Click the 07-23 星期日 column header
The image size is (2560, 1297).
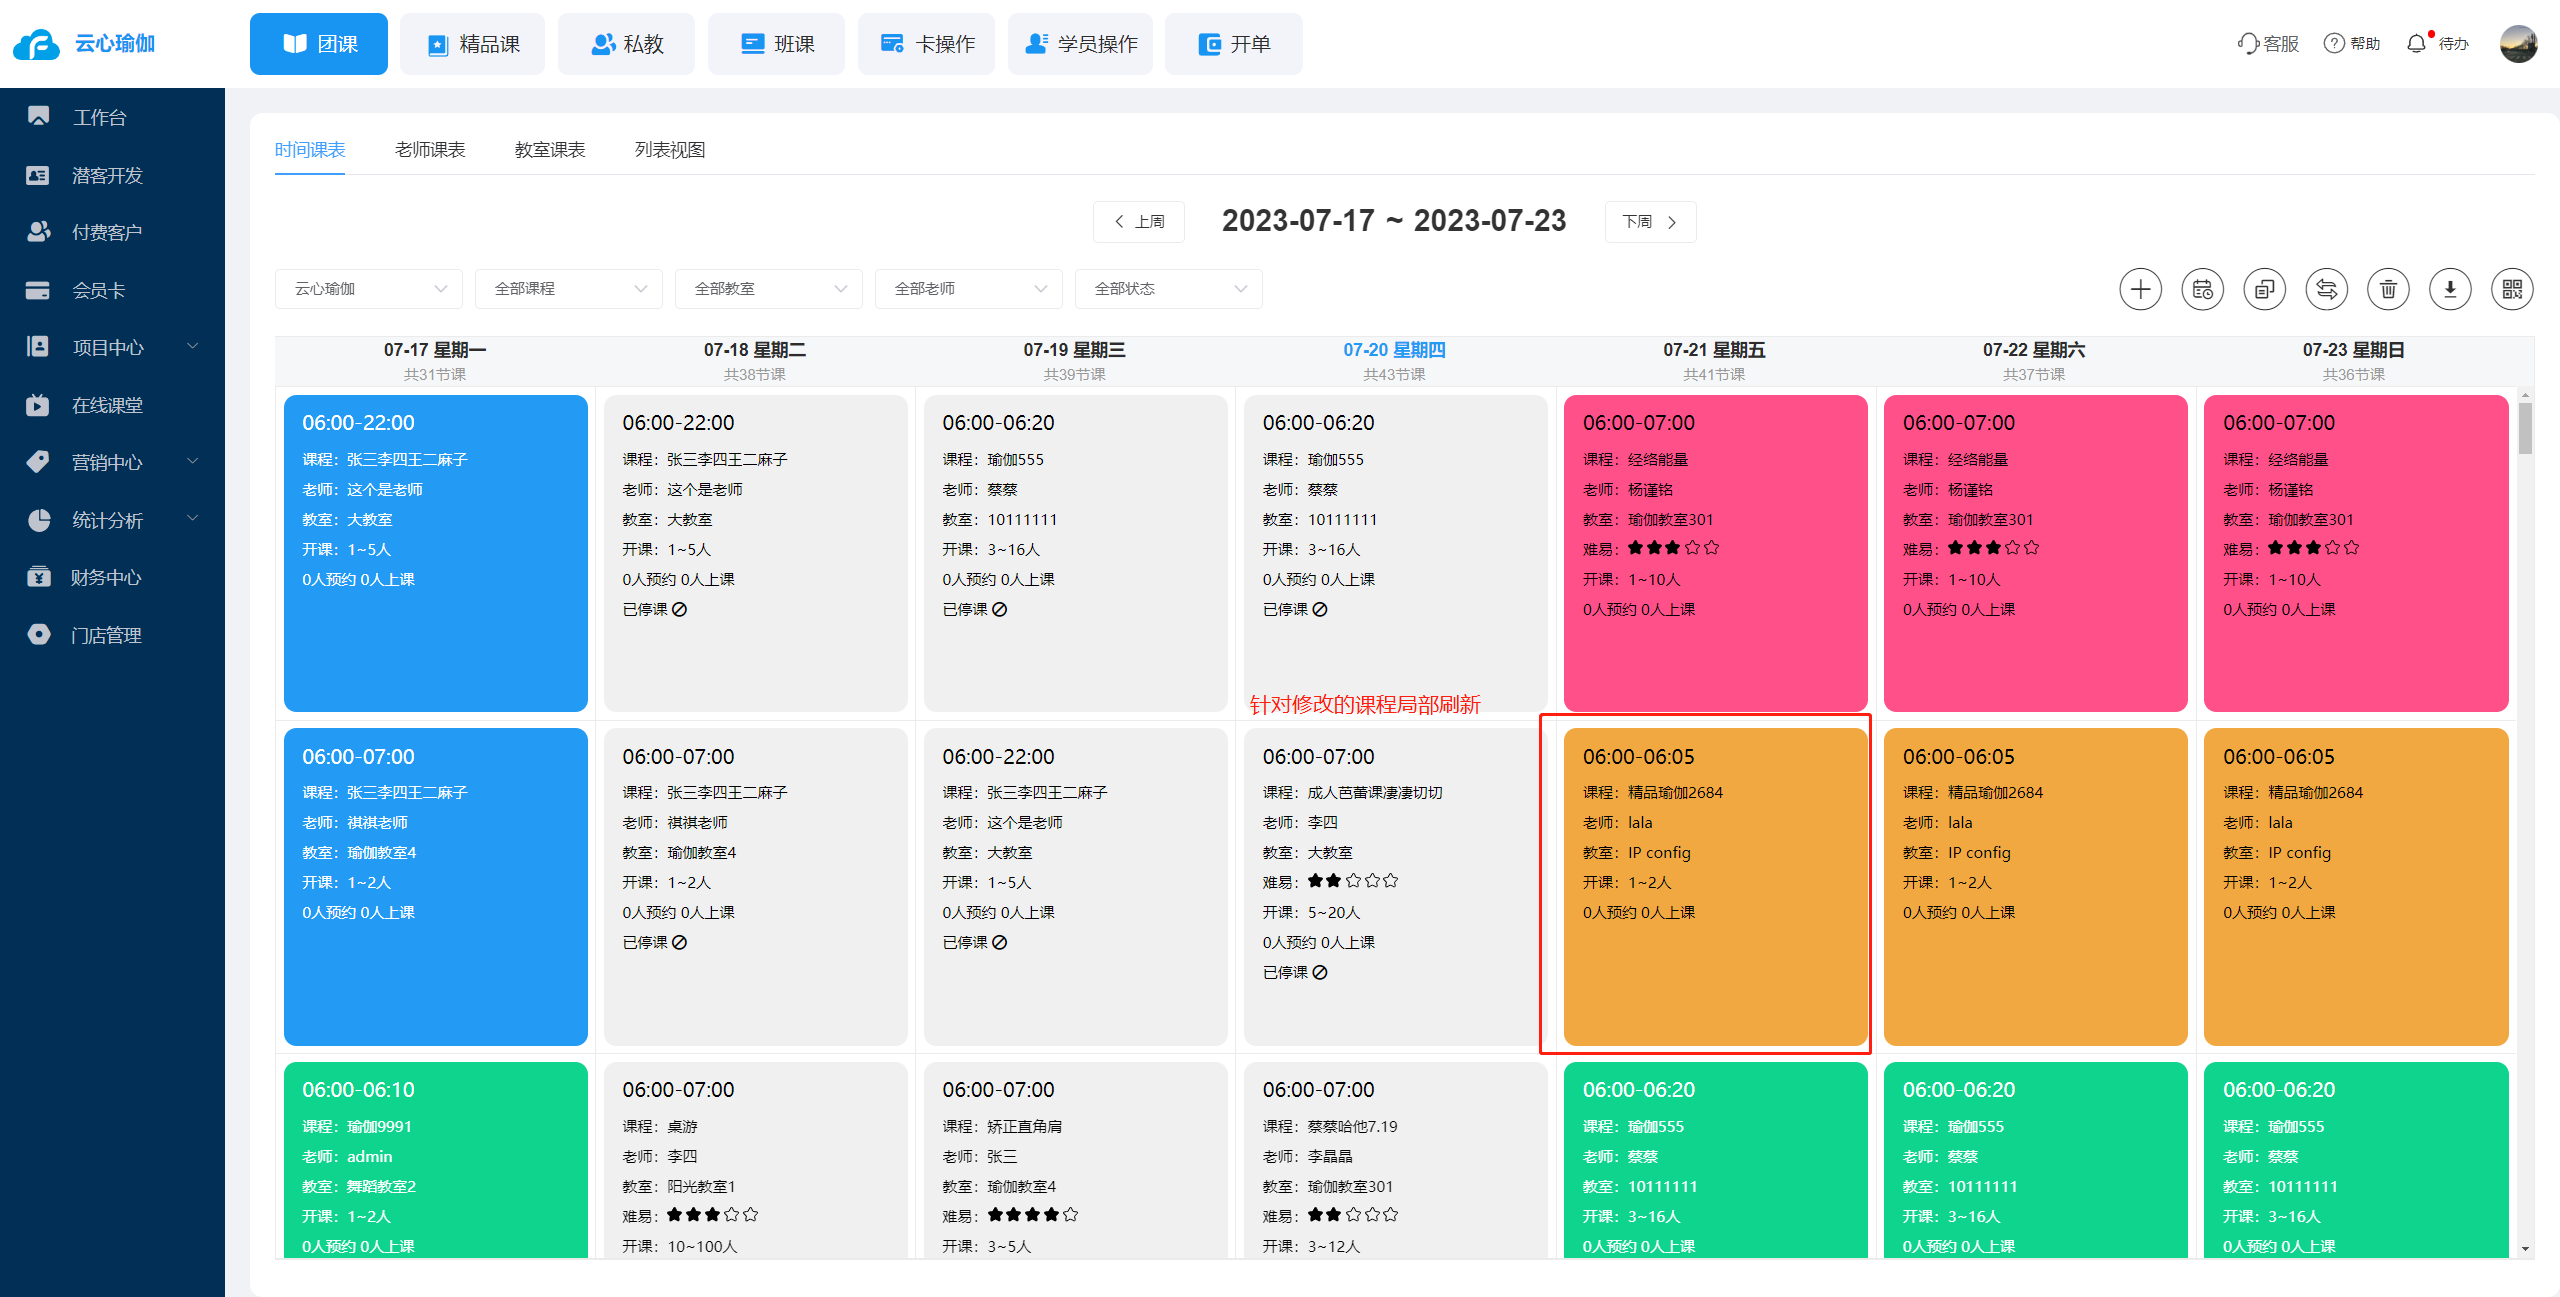pyautogui.click(x=2354, y=361)
